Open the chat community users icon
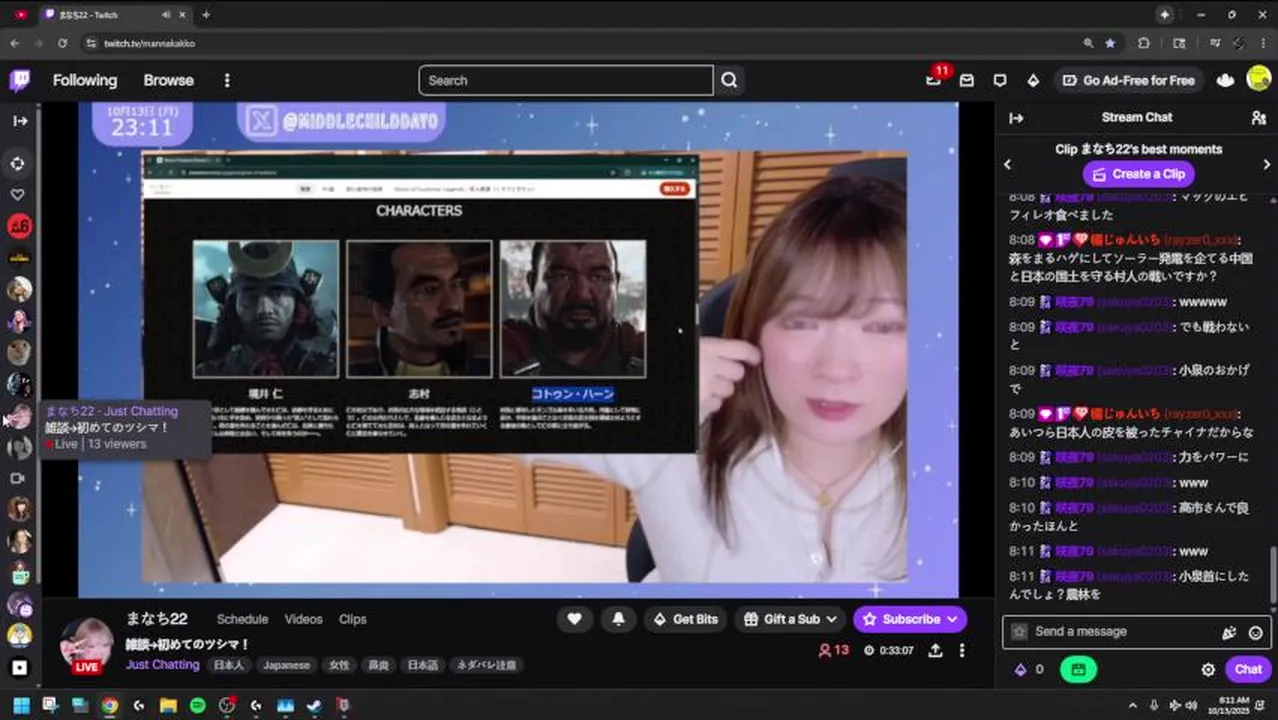The width and height of the screenshot is (1278, 720). pyautogui.click(x=1258, y=118)
